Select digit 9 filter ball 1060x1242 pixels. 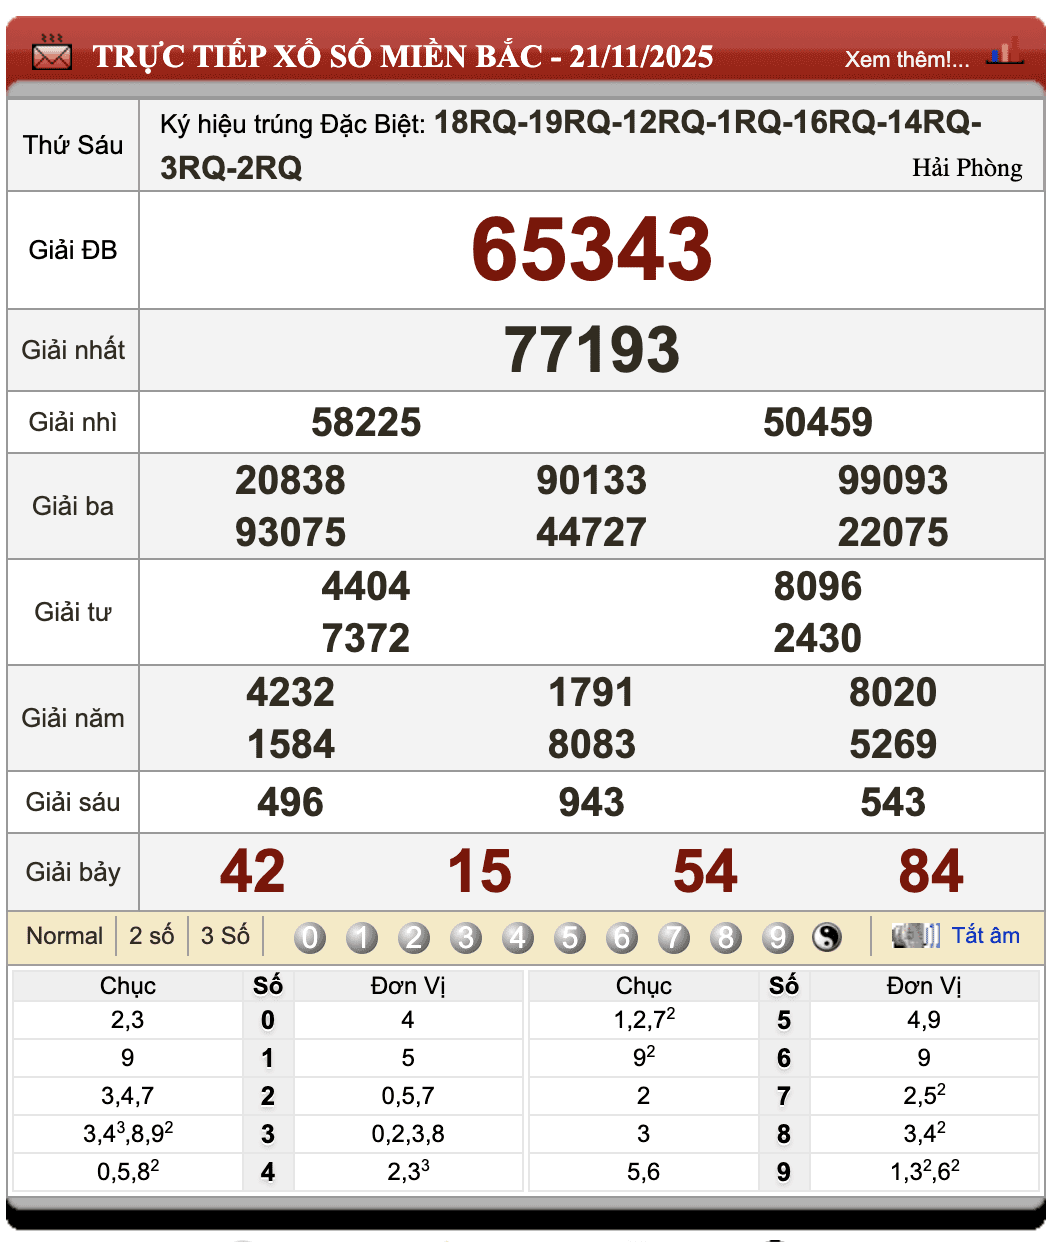pyautogui.click(x=778, y=937)
